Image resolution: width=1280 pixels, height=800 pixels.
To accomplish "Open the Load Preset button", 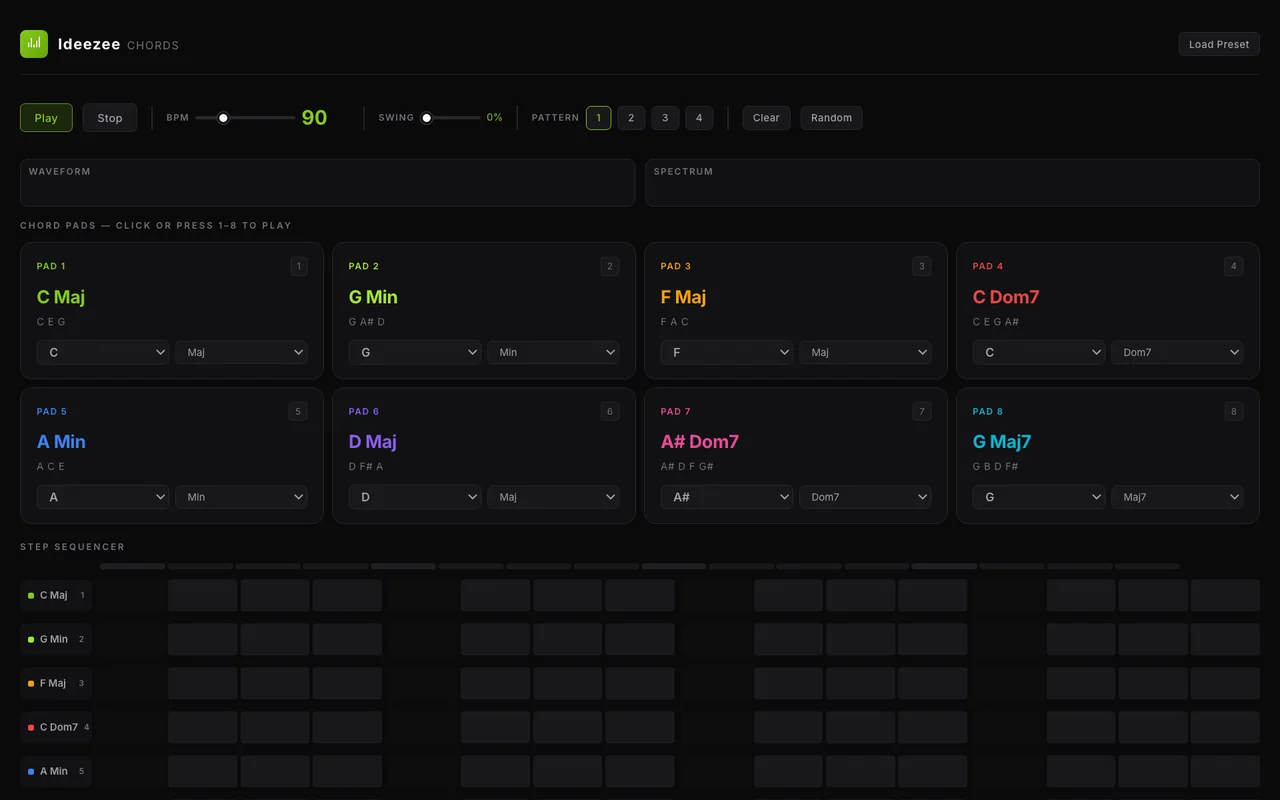I will 1219,44.
